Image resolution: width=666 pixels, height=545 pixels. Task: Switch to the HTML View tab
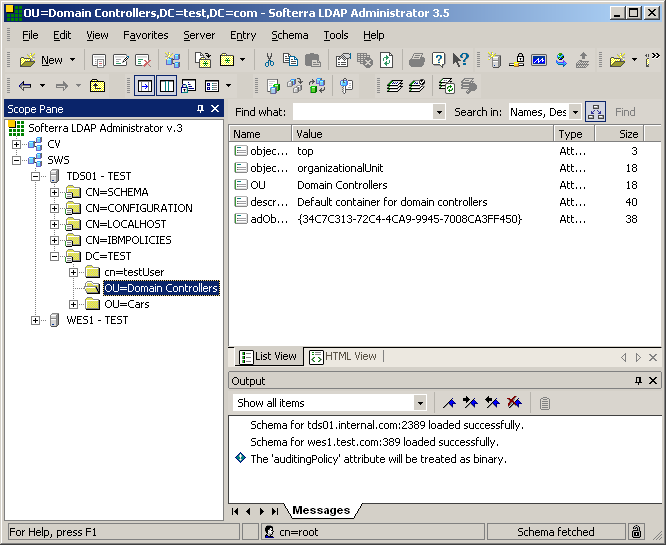click(343, 356)
